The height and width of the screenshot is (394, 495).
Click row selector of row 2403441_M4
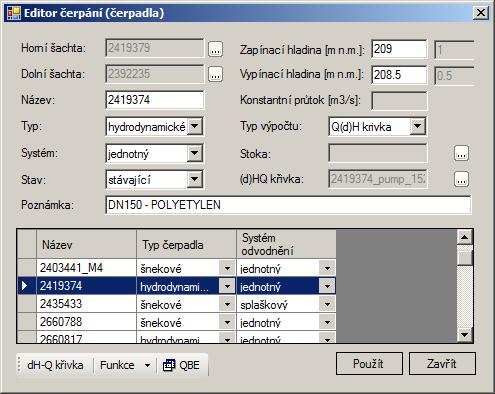coord(27,268)
